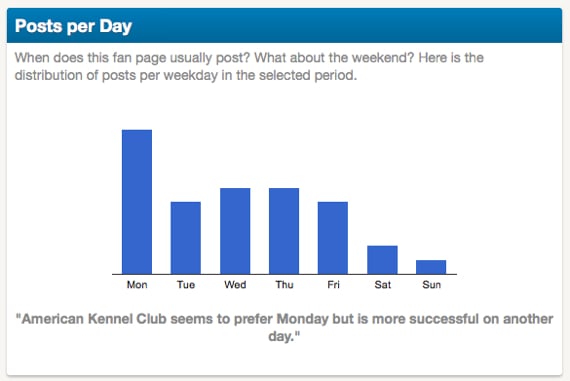570x381 pixels.
Task: Click the blue panel header bar
Action: pos(284,25)
